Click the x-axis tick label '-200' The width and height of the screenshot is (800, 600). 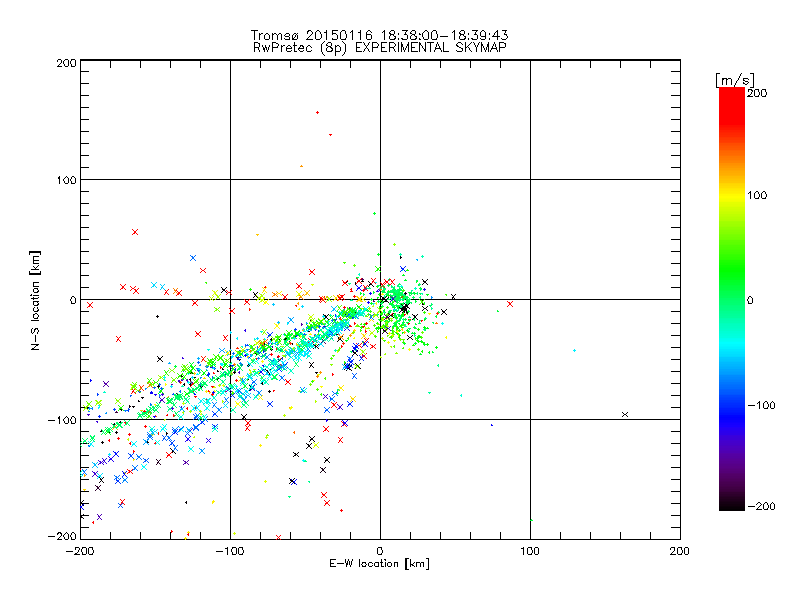click(80, 551)
